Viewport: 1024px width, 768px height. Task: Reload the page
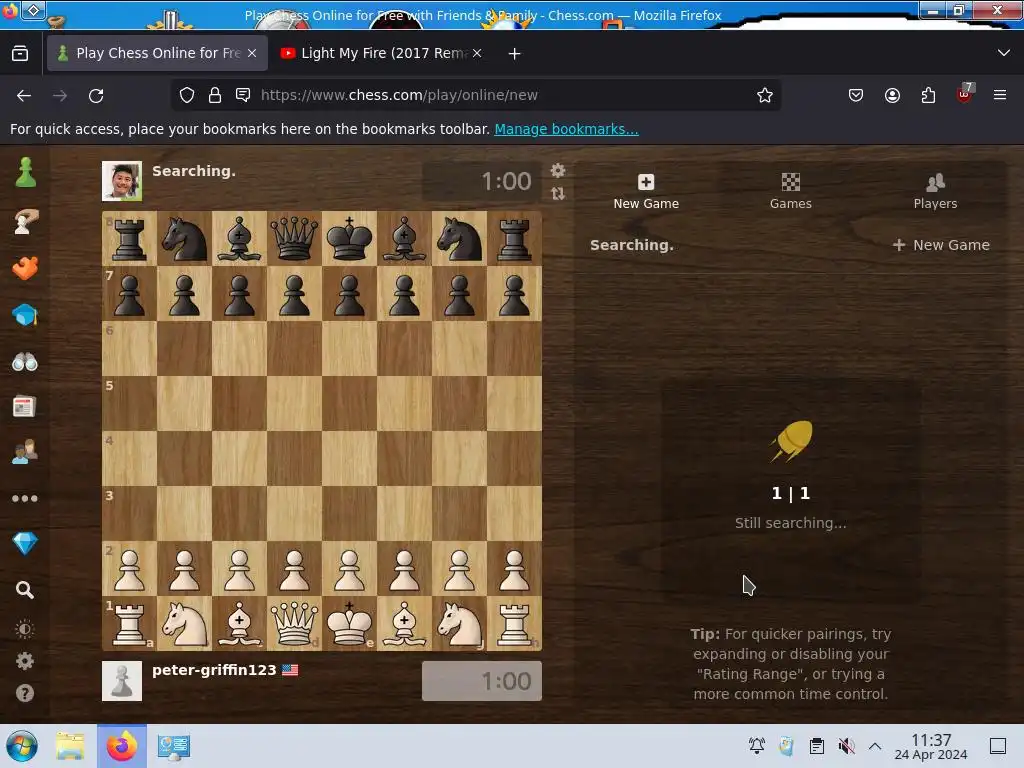[96, 95]
